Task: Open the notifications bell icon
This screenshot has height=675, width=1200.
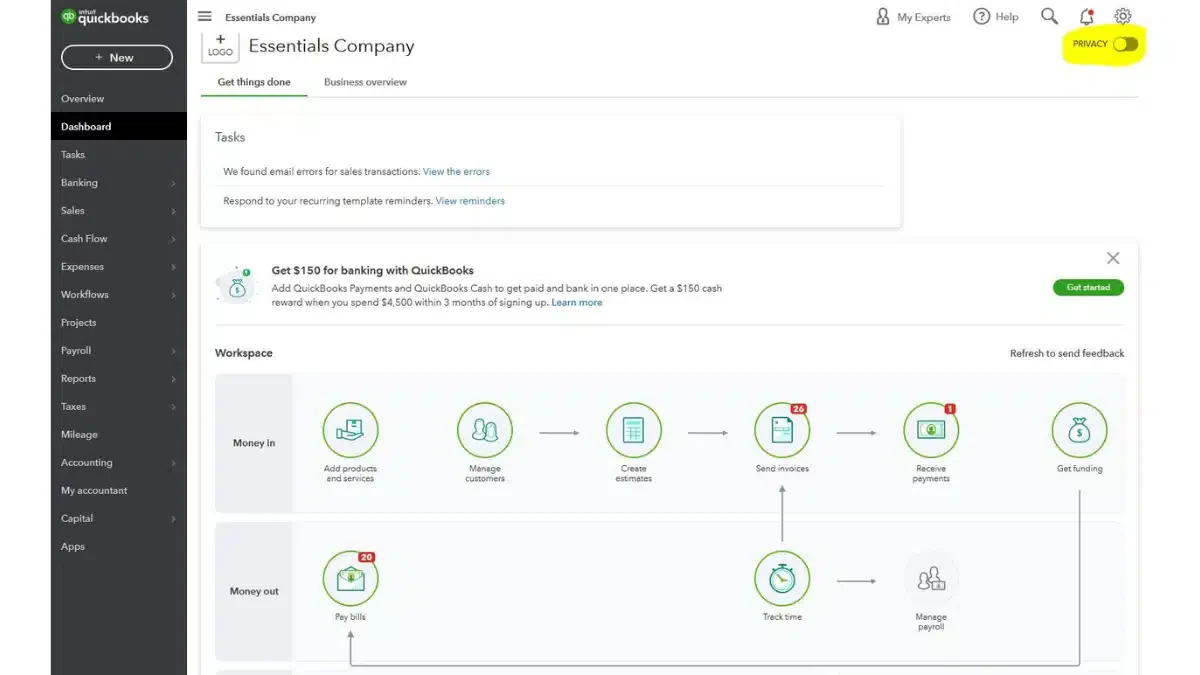Action: coord(1087,17)
